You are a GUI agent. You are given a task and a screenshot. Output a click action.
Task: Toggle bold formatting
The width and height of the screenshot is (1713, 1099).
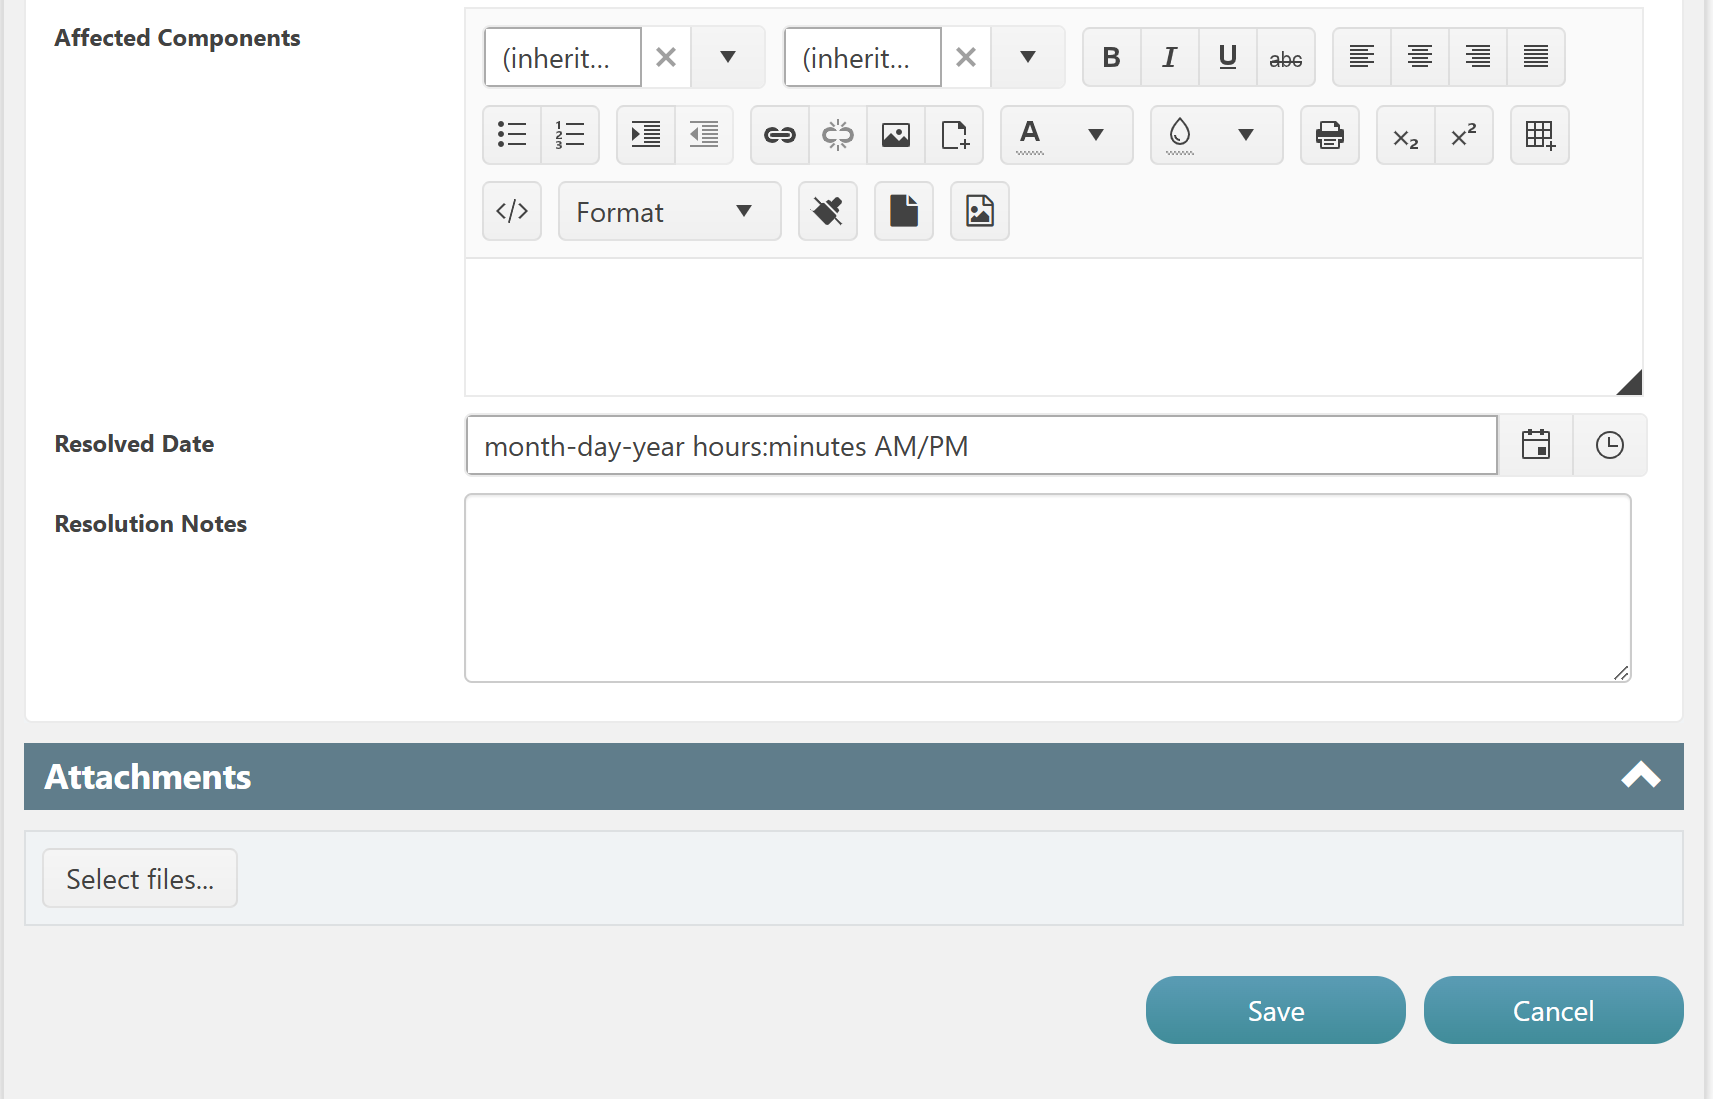click(1111, 58)
